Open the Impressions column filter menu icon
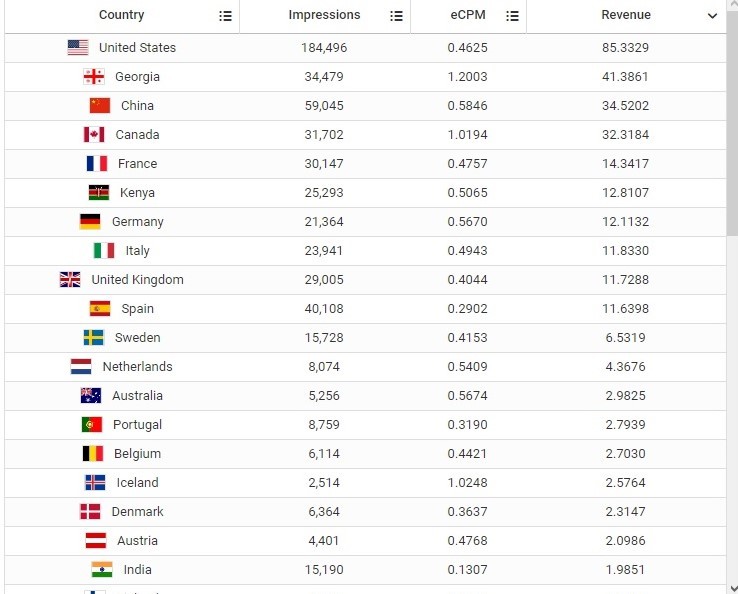The width and height of the screenshot is (738, 594). click(x=396, y=16)
